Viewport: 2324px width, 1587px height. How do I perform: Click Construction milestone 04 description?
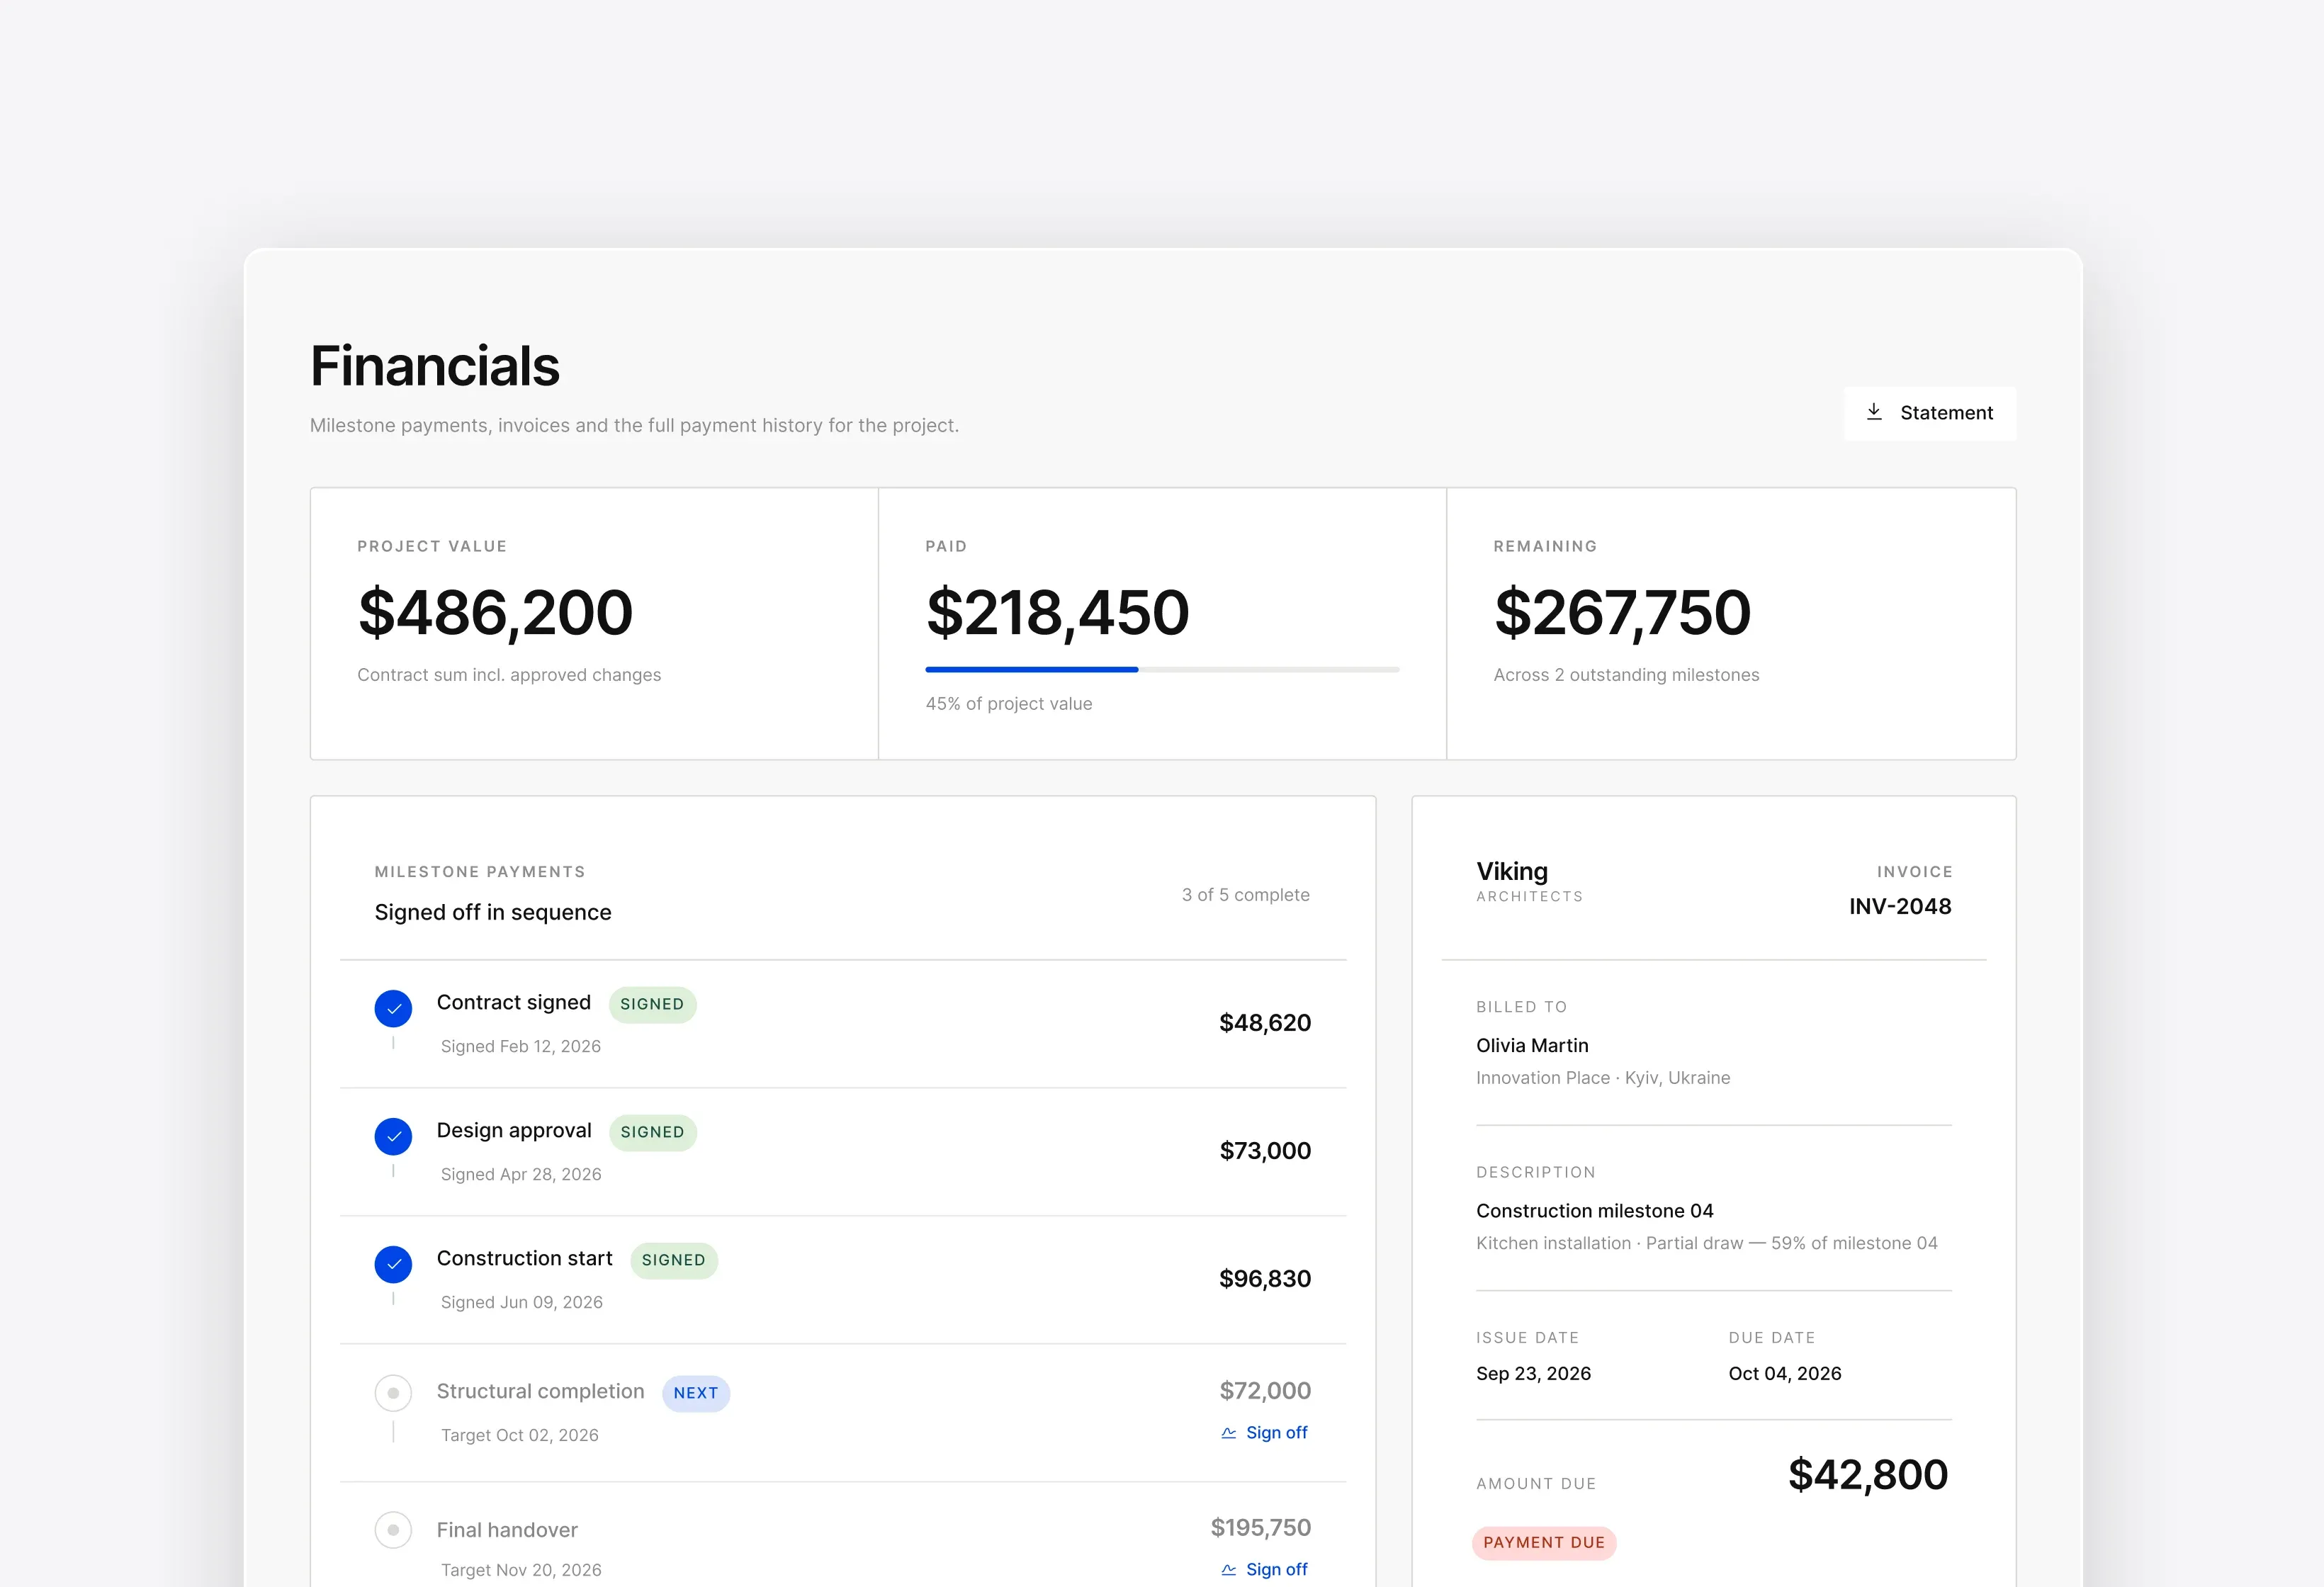tap(1595, 1211)
